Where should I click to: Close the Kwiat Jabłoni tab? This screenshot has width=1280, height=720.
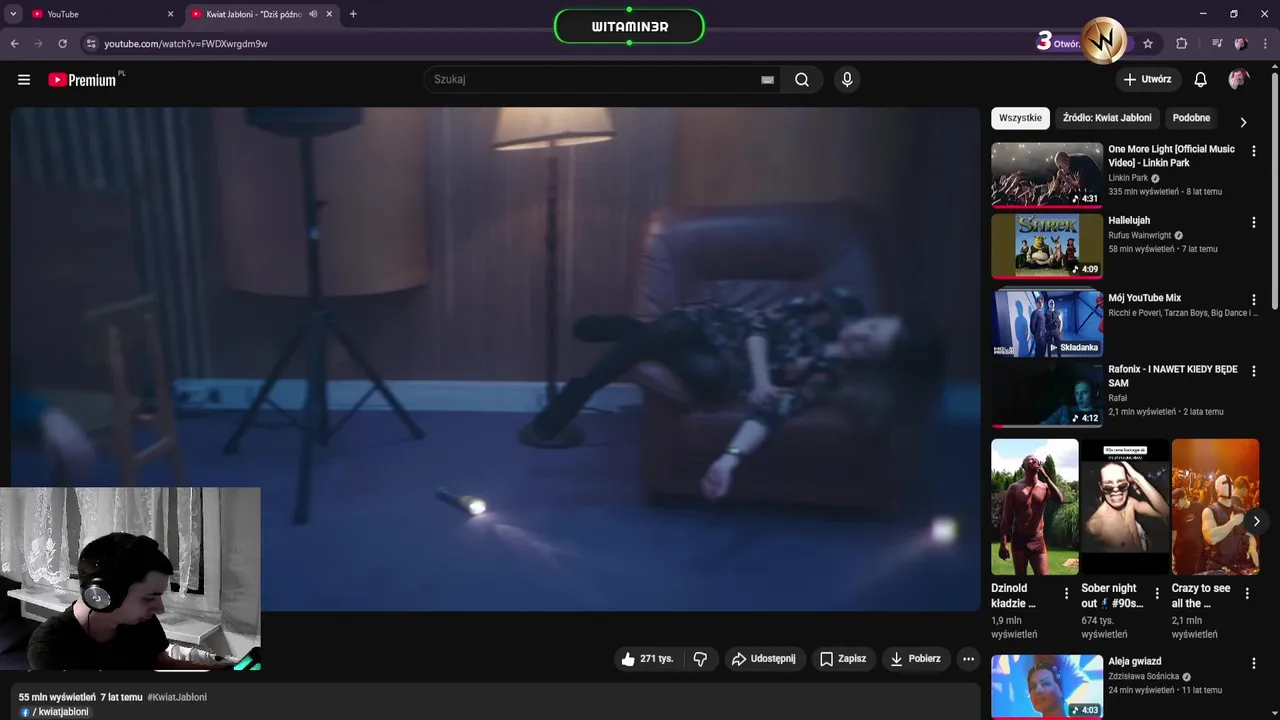tap(329, 14)
